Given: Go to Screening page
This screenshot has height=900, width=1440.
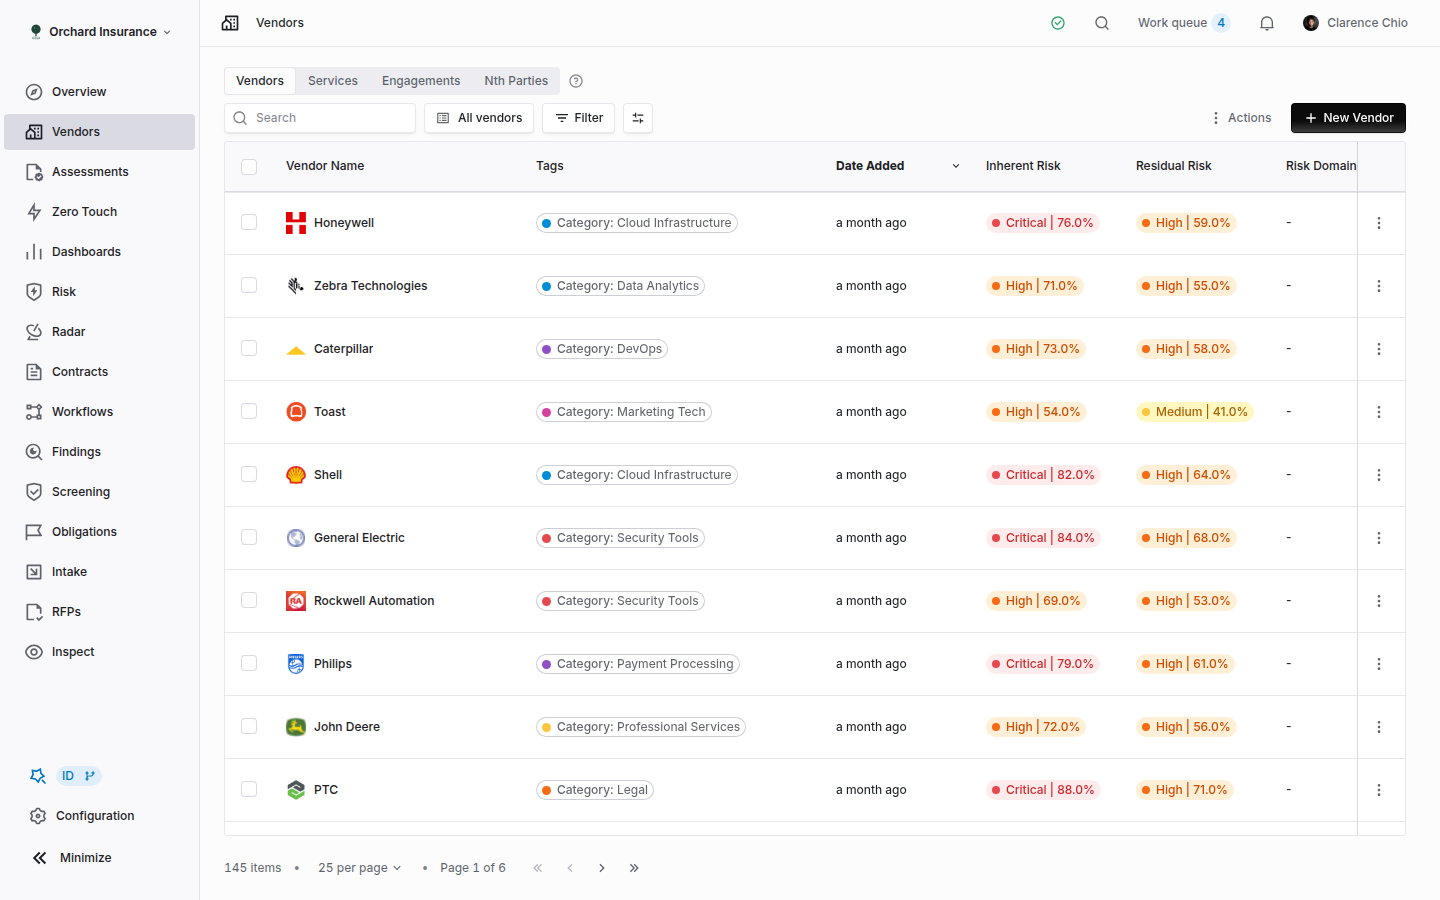Looking at the screenshot, I should [x=99, y=492].
